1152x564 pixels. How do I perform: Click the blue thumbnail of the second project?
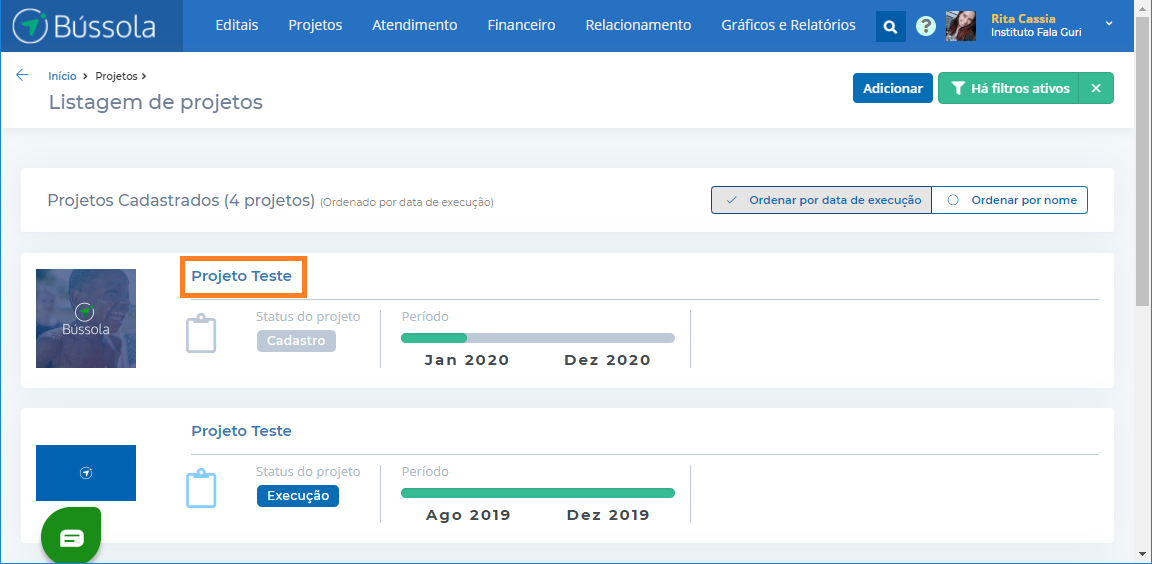[86, 473]
